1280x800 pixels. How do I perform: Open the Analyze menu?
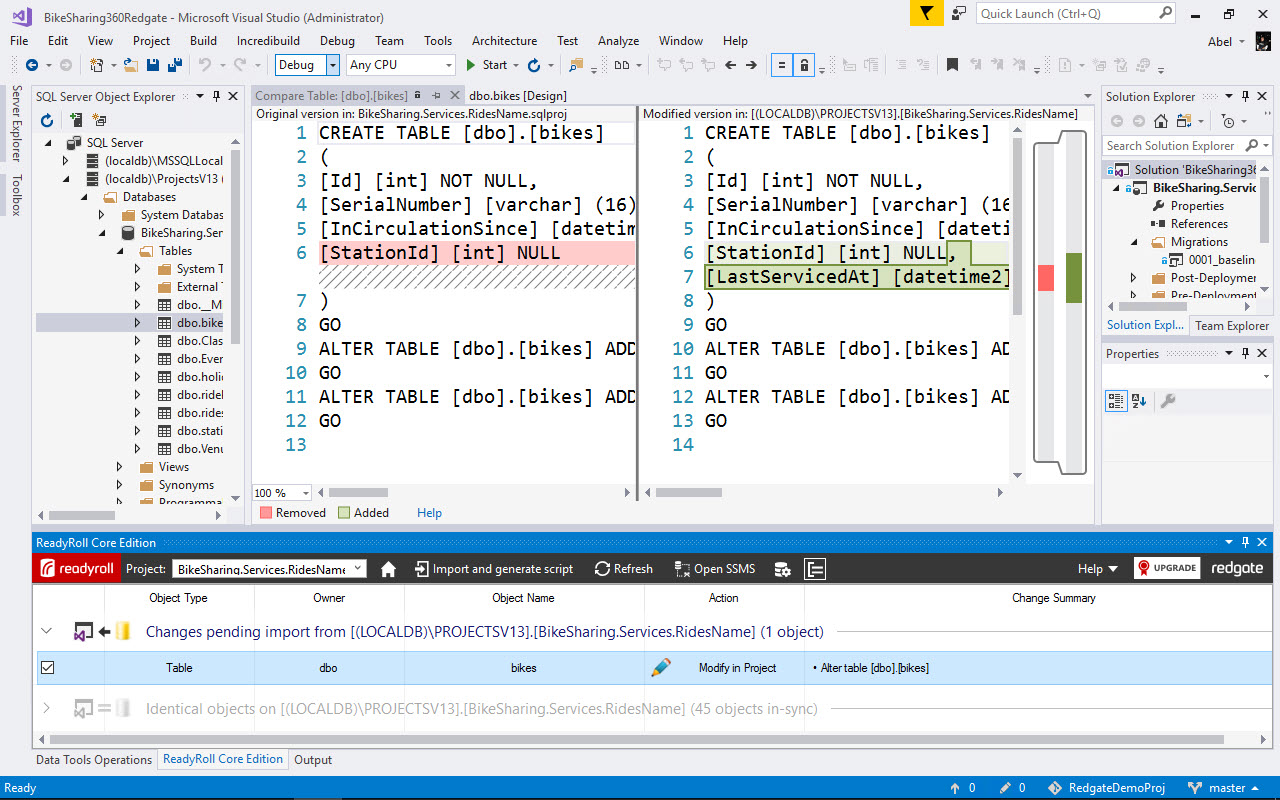click(x=618, y=41)
